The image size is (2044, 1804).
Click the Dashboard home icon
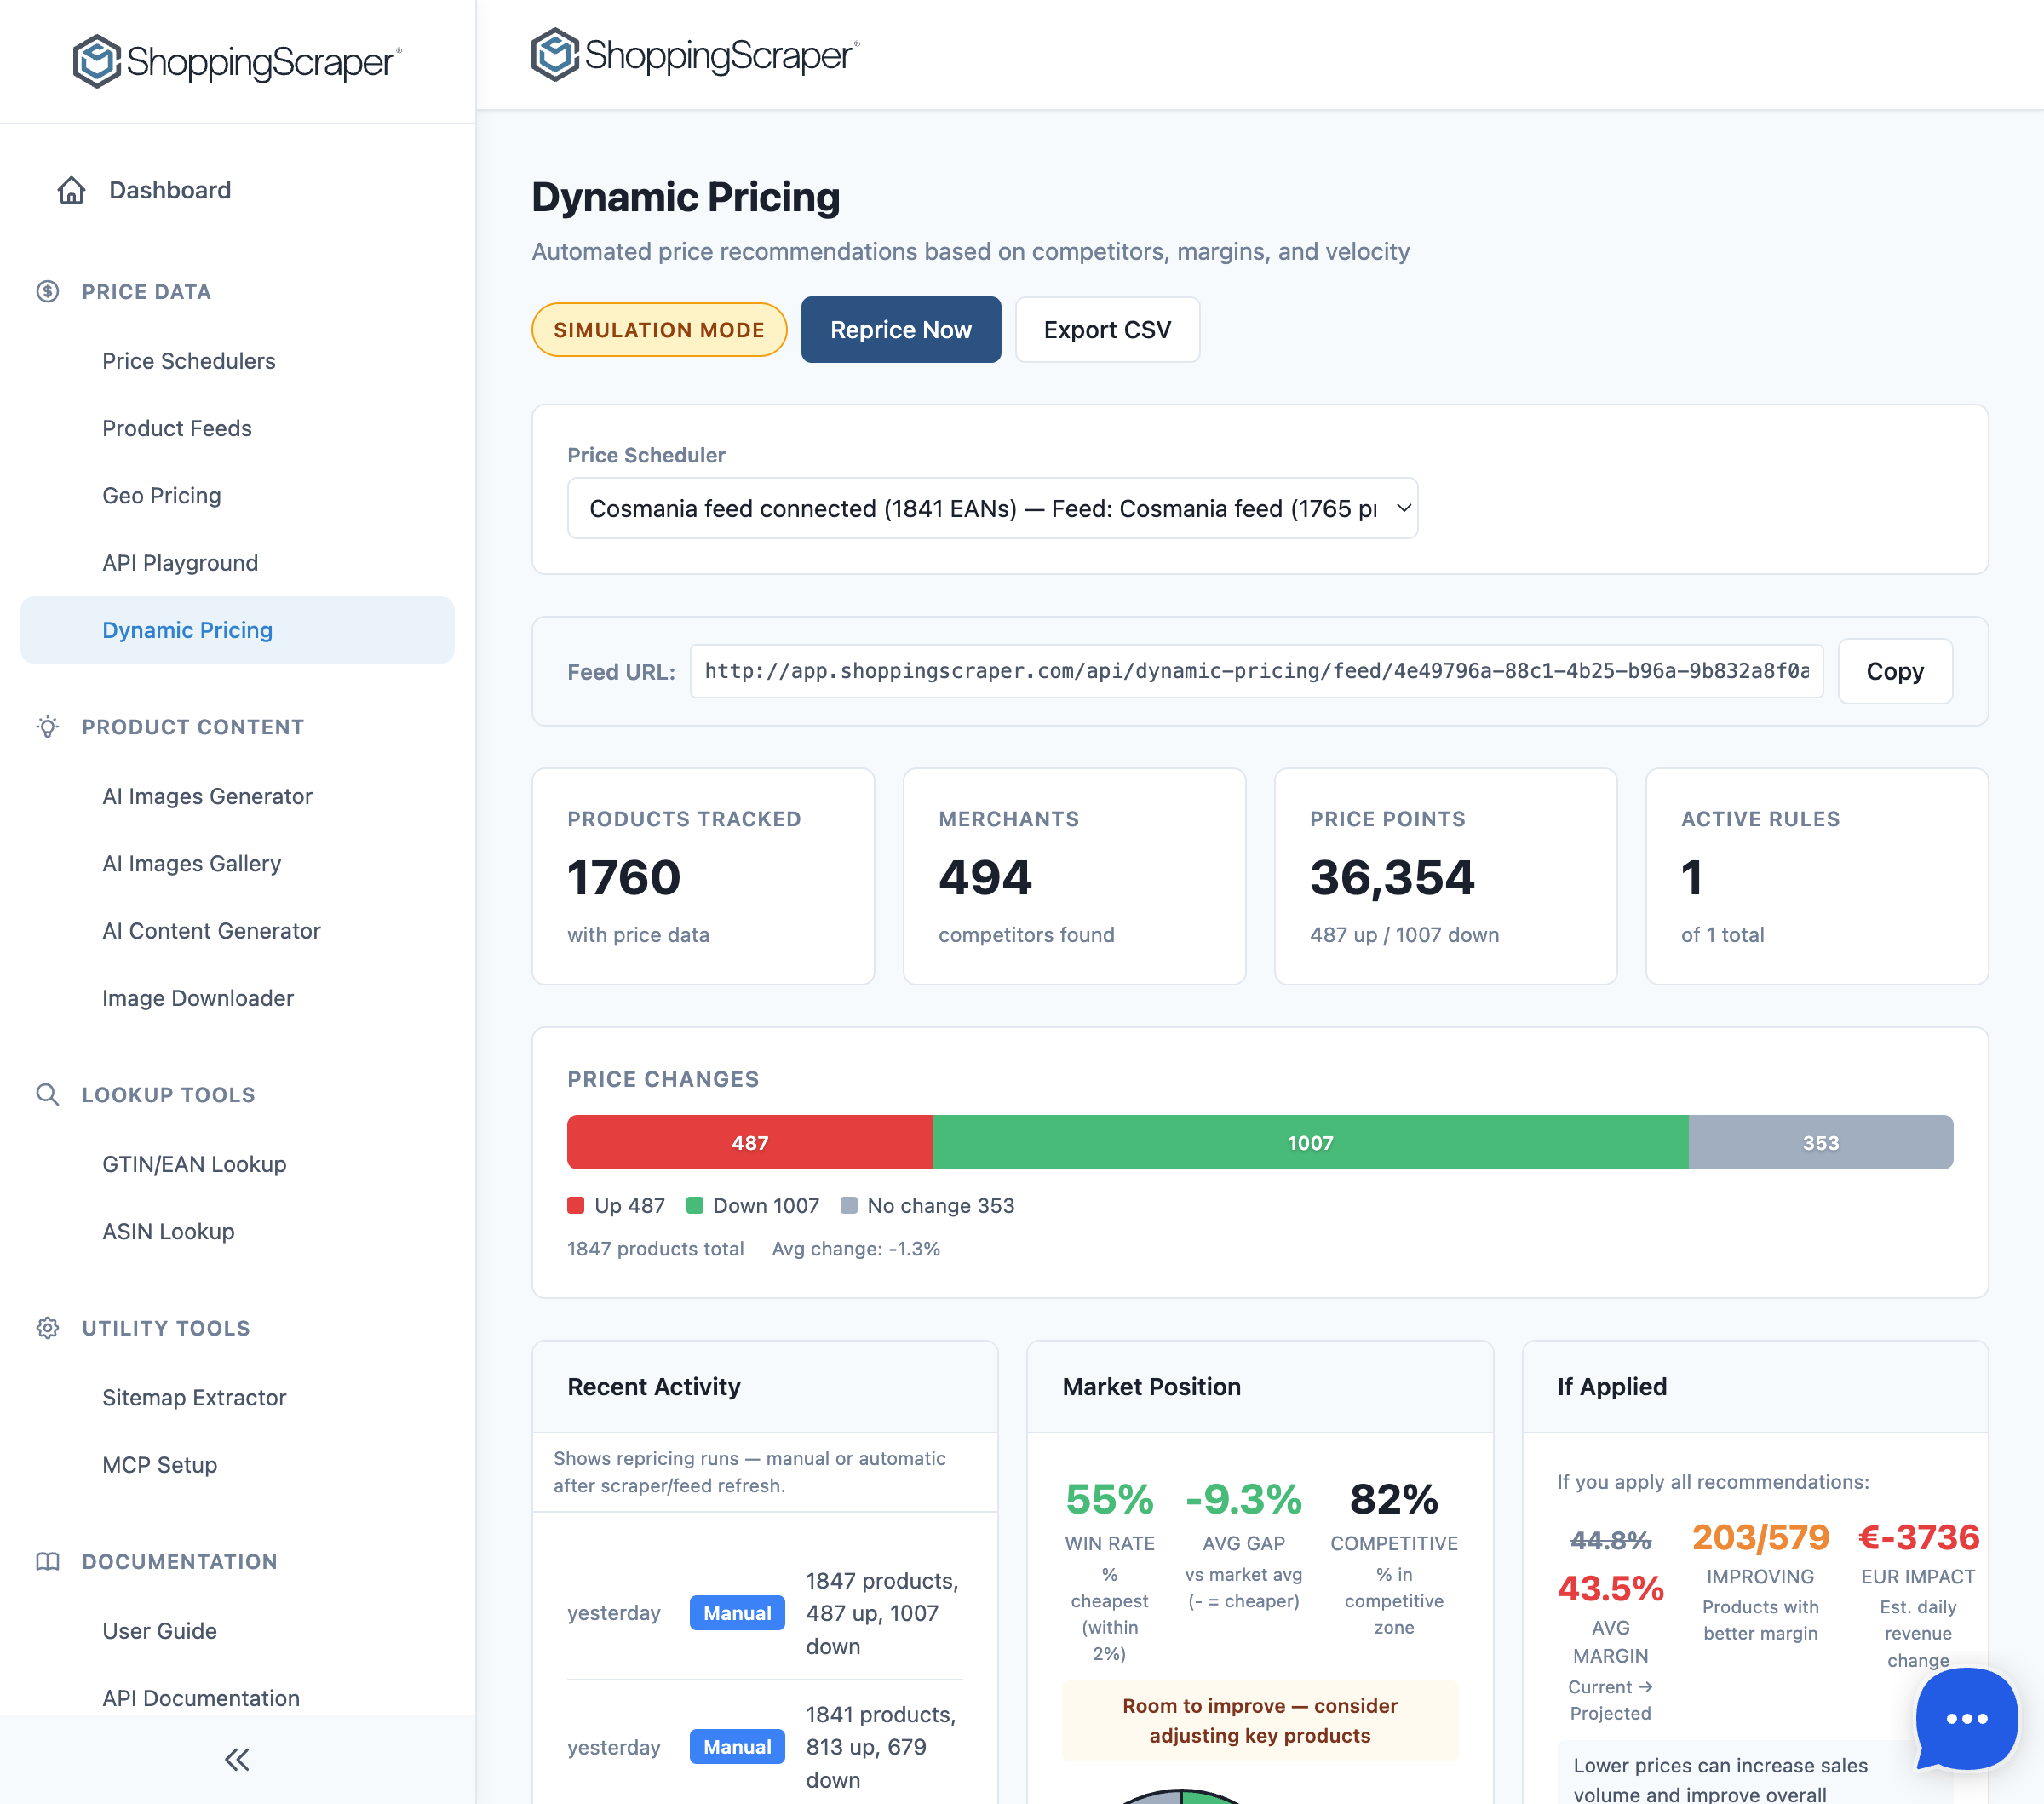pyautogui.click(x=71, y=189)
